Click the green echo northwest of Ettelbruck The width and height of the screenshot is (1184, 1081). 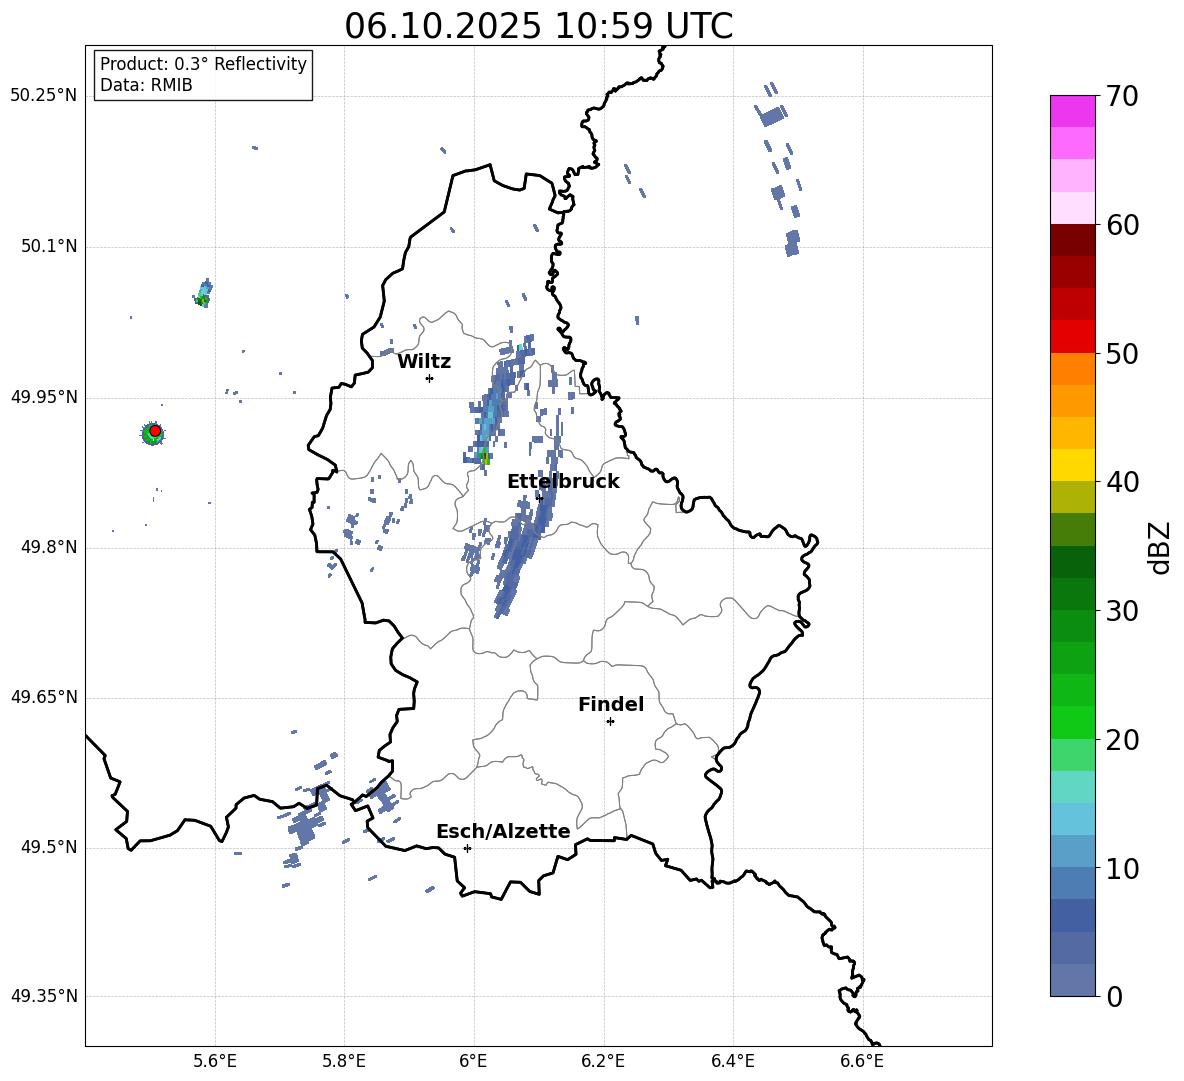click(x=484, y=457)
